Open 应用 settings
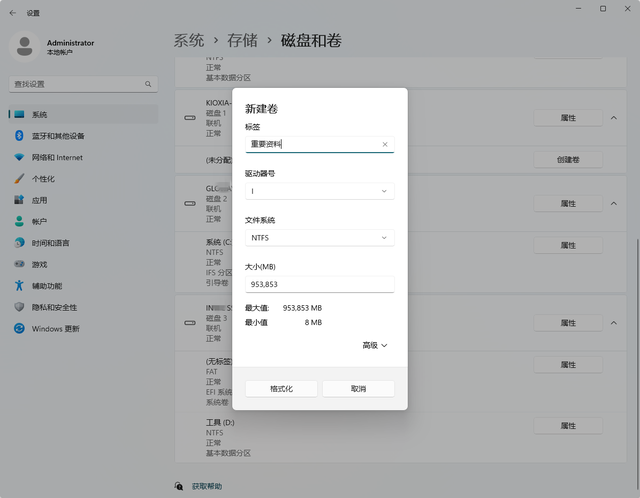640x498 pixels. point(83,200)
